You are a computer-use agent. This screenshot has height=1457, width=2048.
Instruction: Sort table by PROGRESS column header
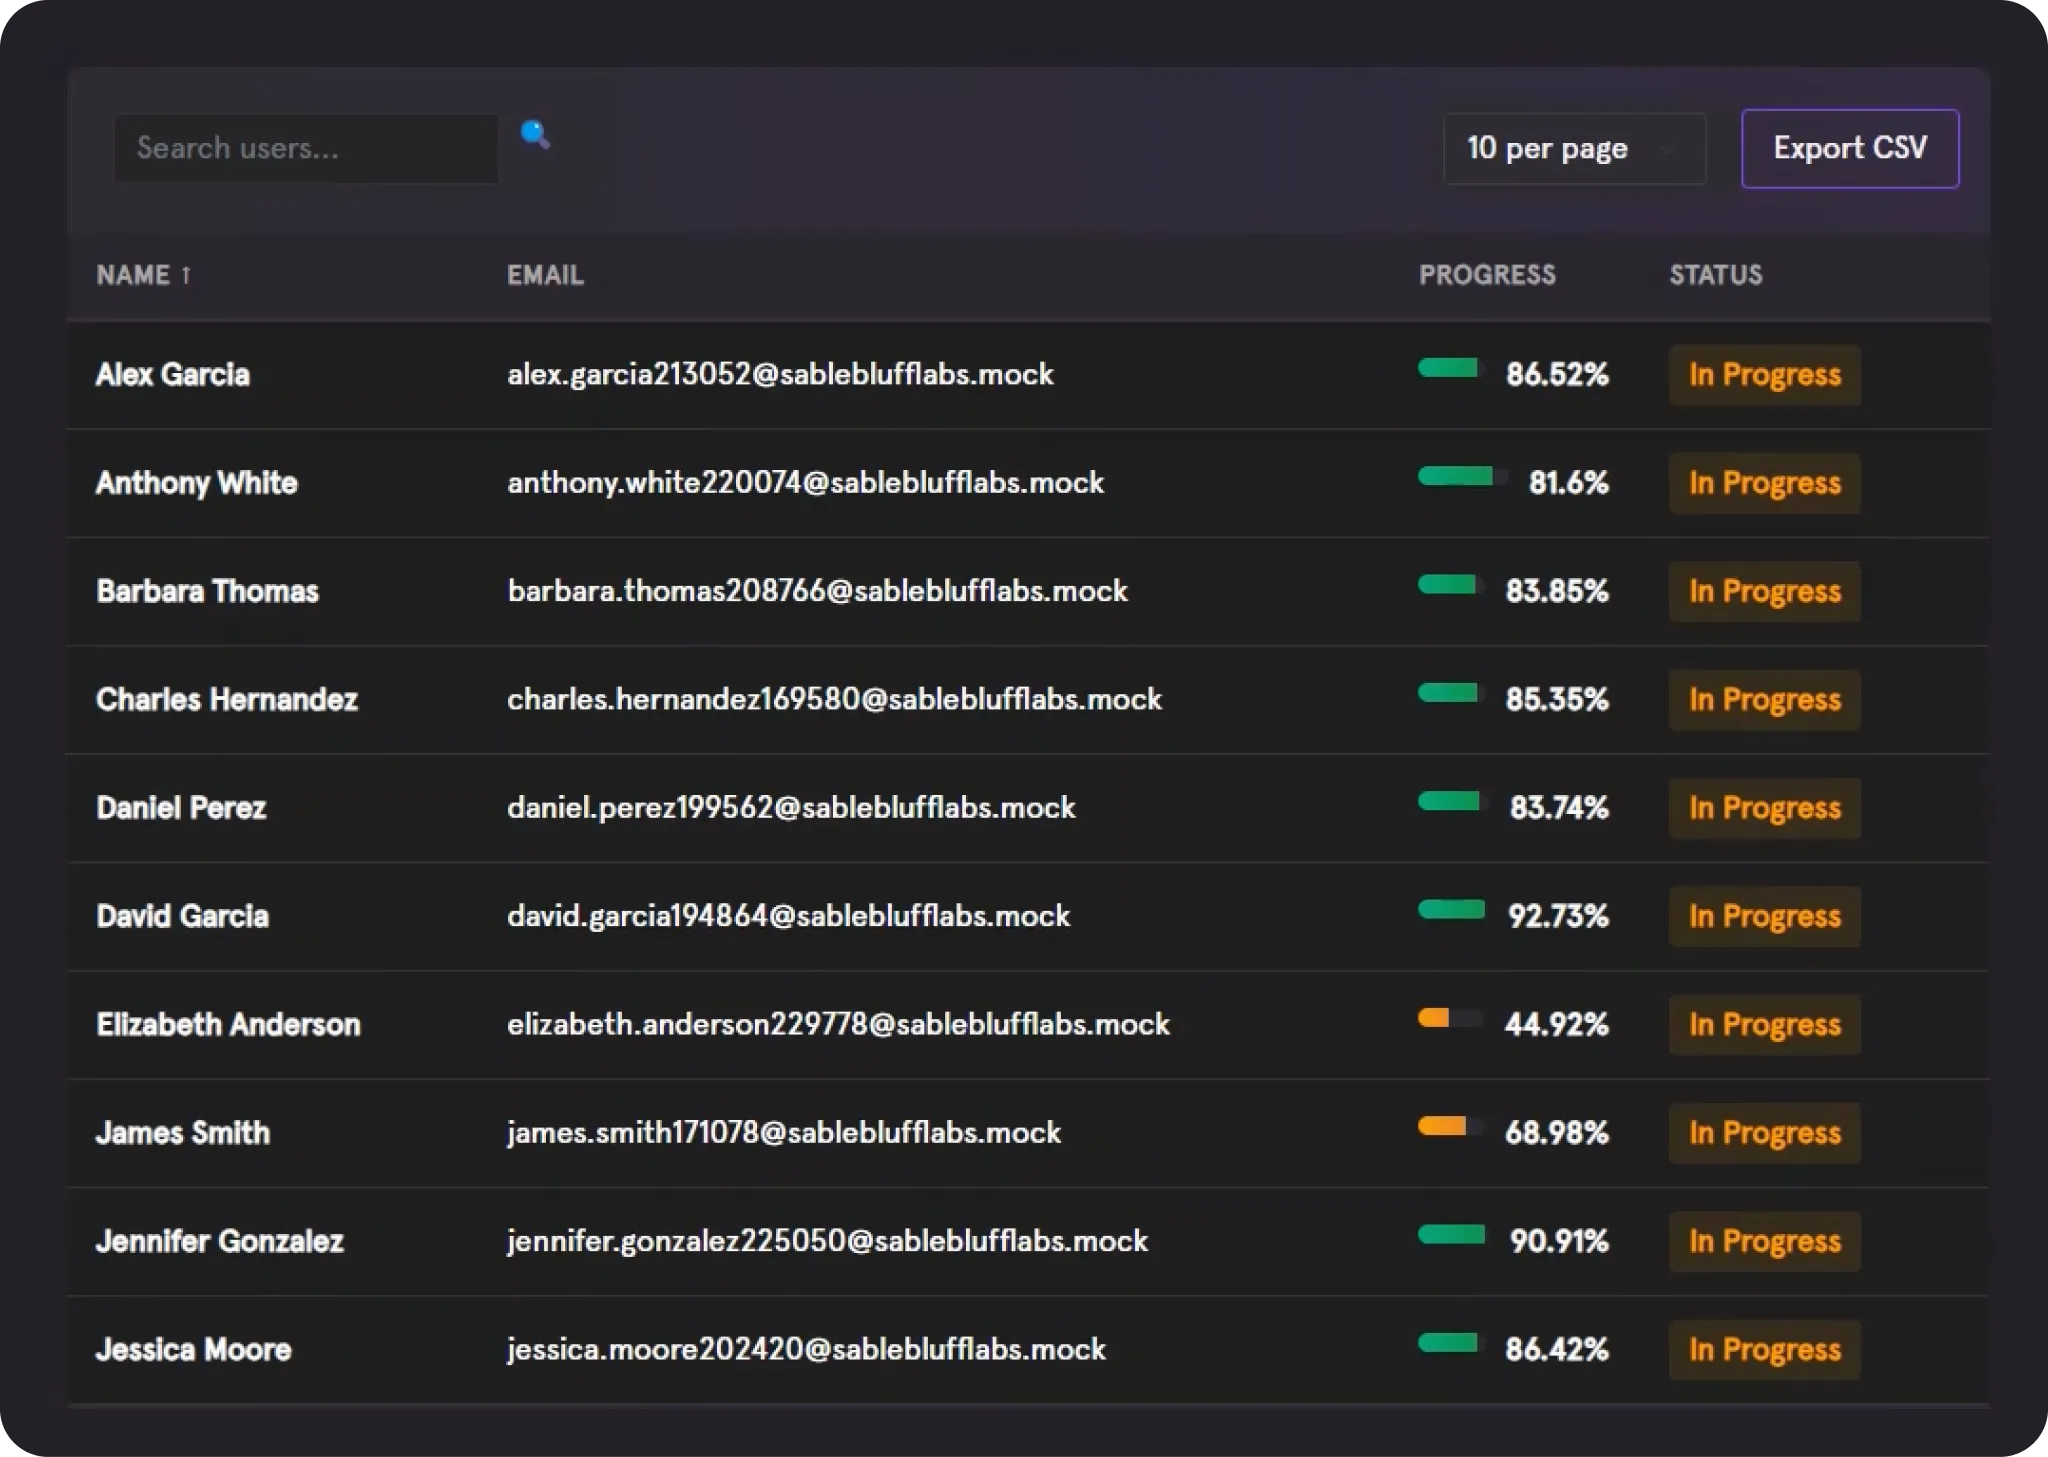point(1486,275)
